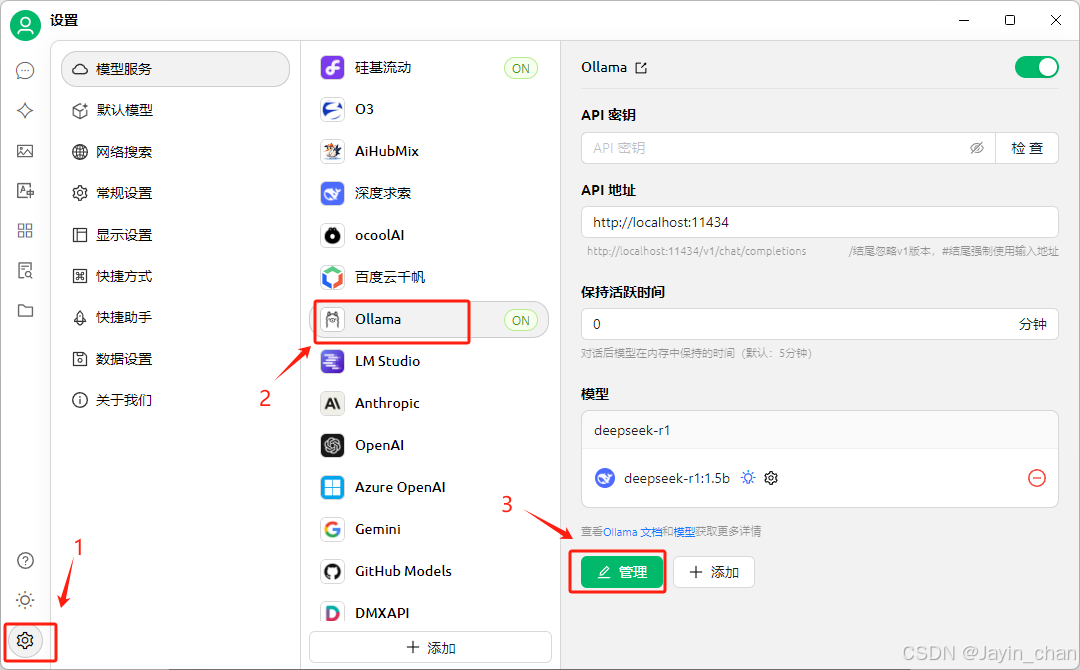Click the 硅基流动 ON status badge
Screen dimensions: 1080x670
coord(521,68)
